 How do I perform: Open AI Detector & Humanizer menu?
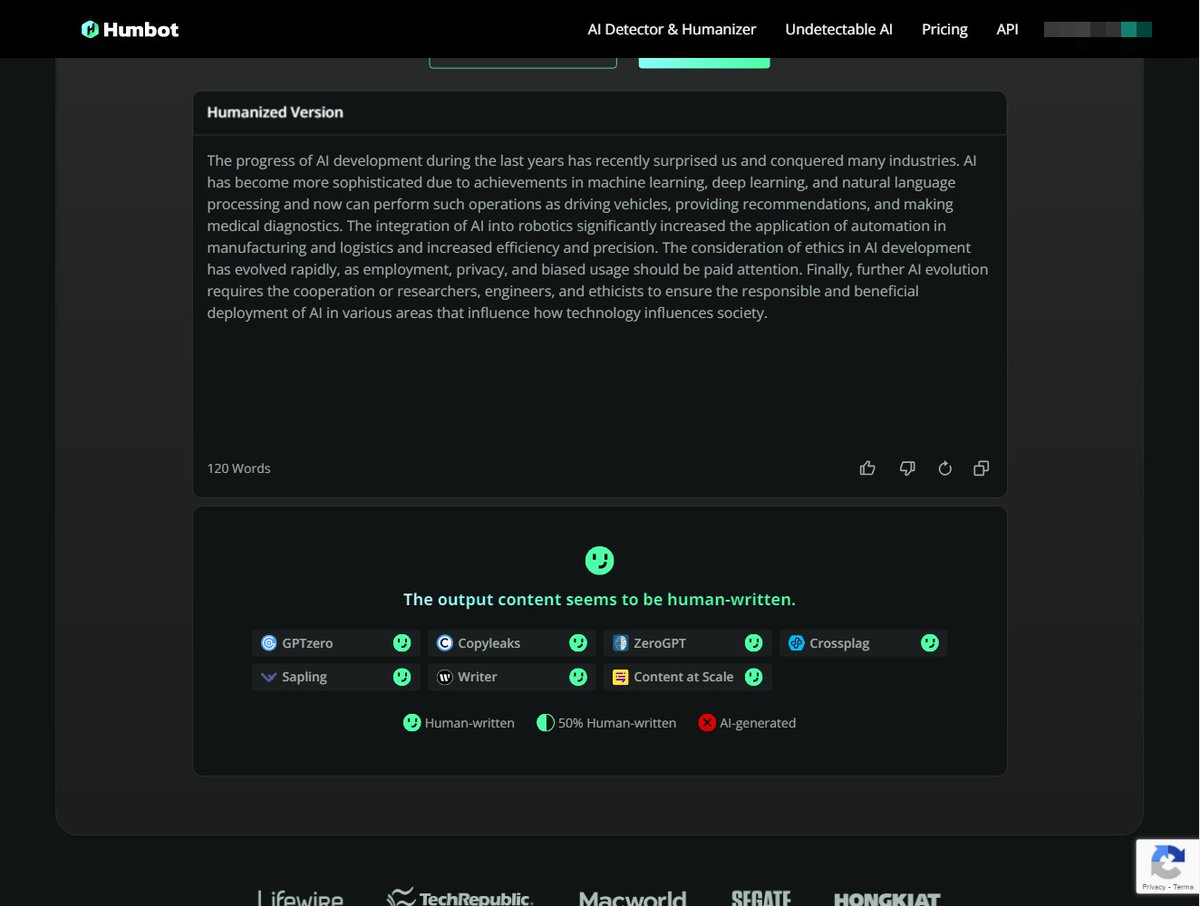[672, 29]
